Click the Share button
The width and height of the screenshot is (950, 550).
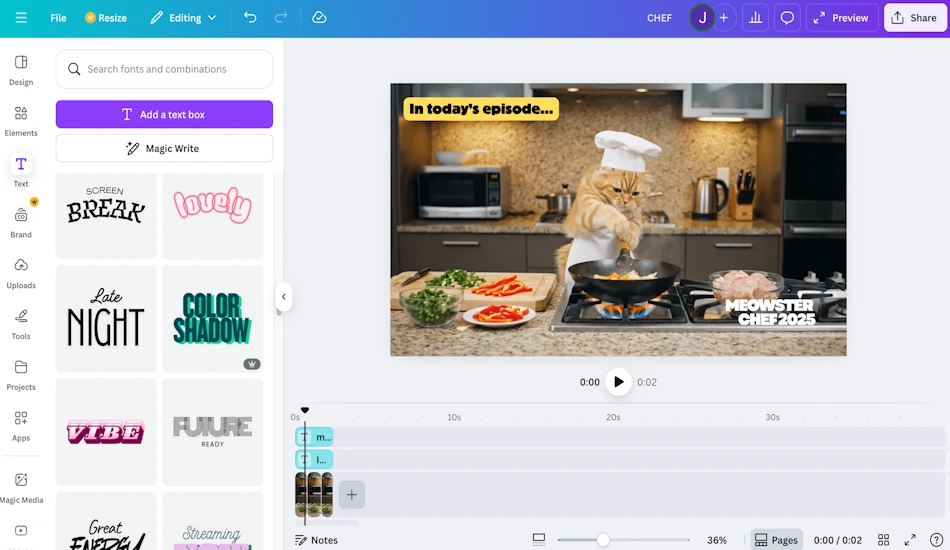[x=915, y=18]
